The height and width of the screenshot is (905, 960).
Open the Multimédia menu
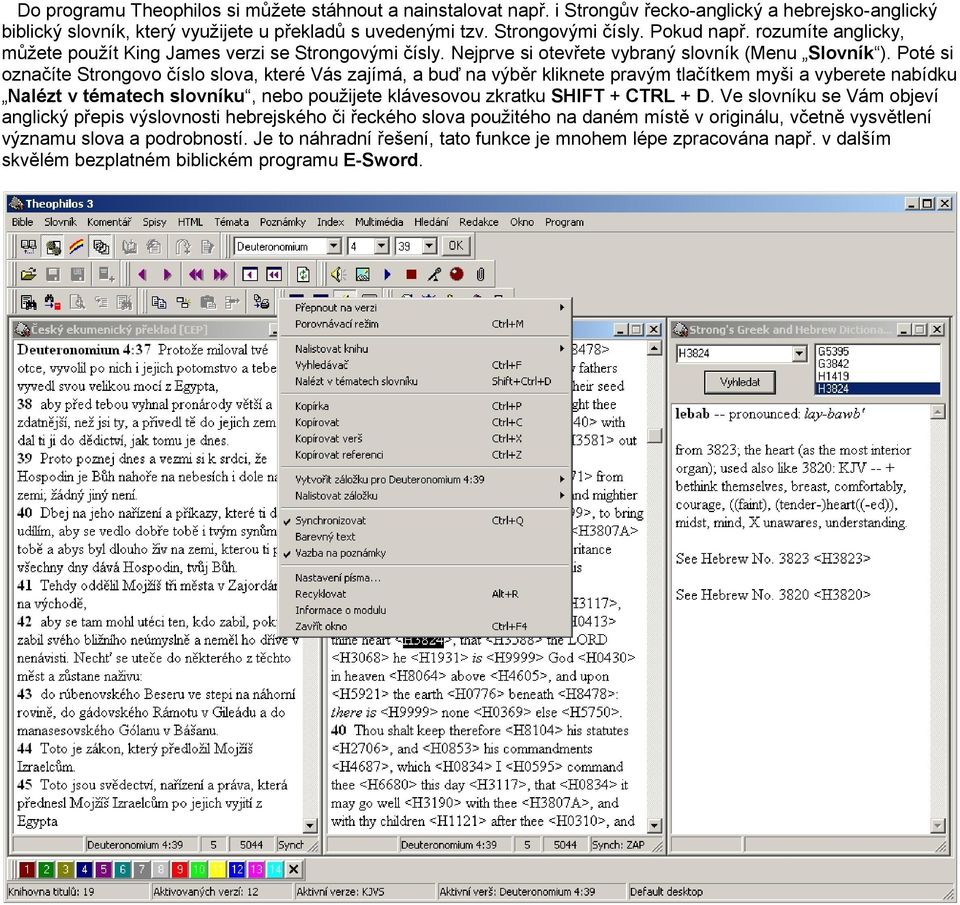(x=379, y=222)
